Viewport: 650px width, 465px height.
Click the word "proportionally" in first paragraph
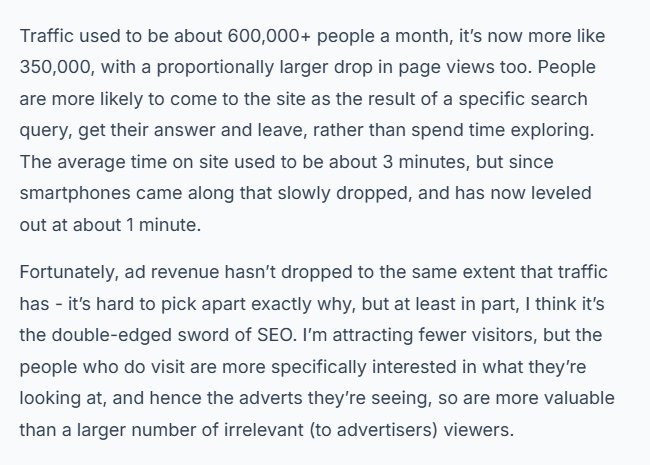(215, 68)
